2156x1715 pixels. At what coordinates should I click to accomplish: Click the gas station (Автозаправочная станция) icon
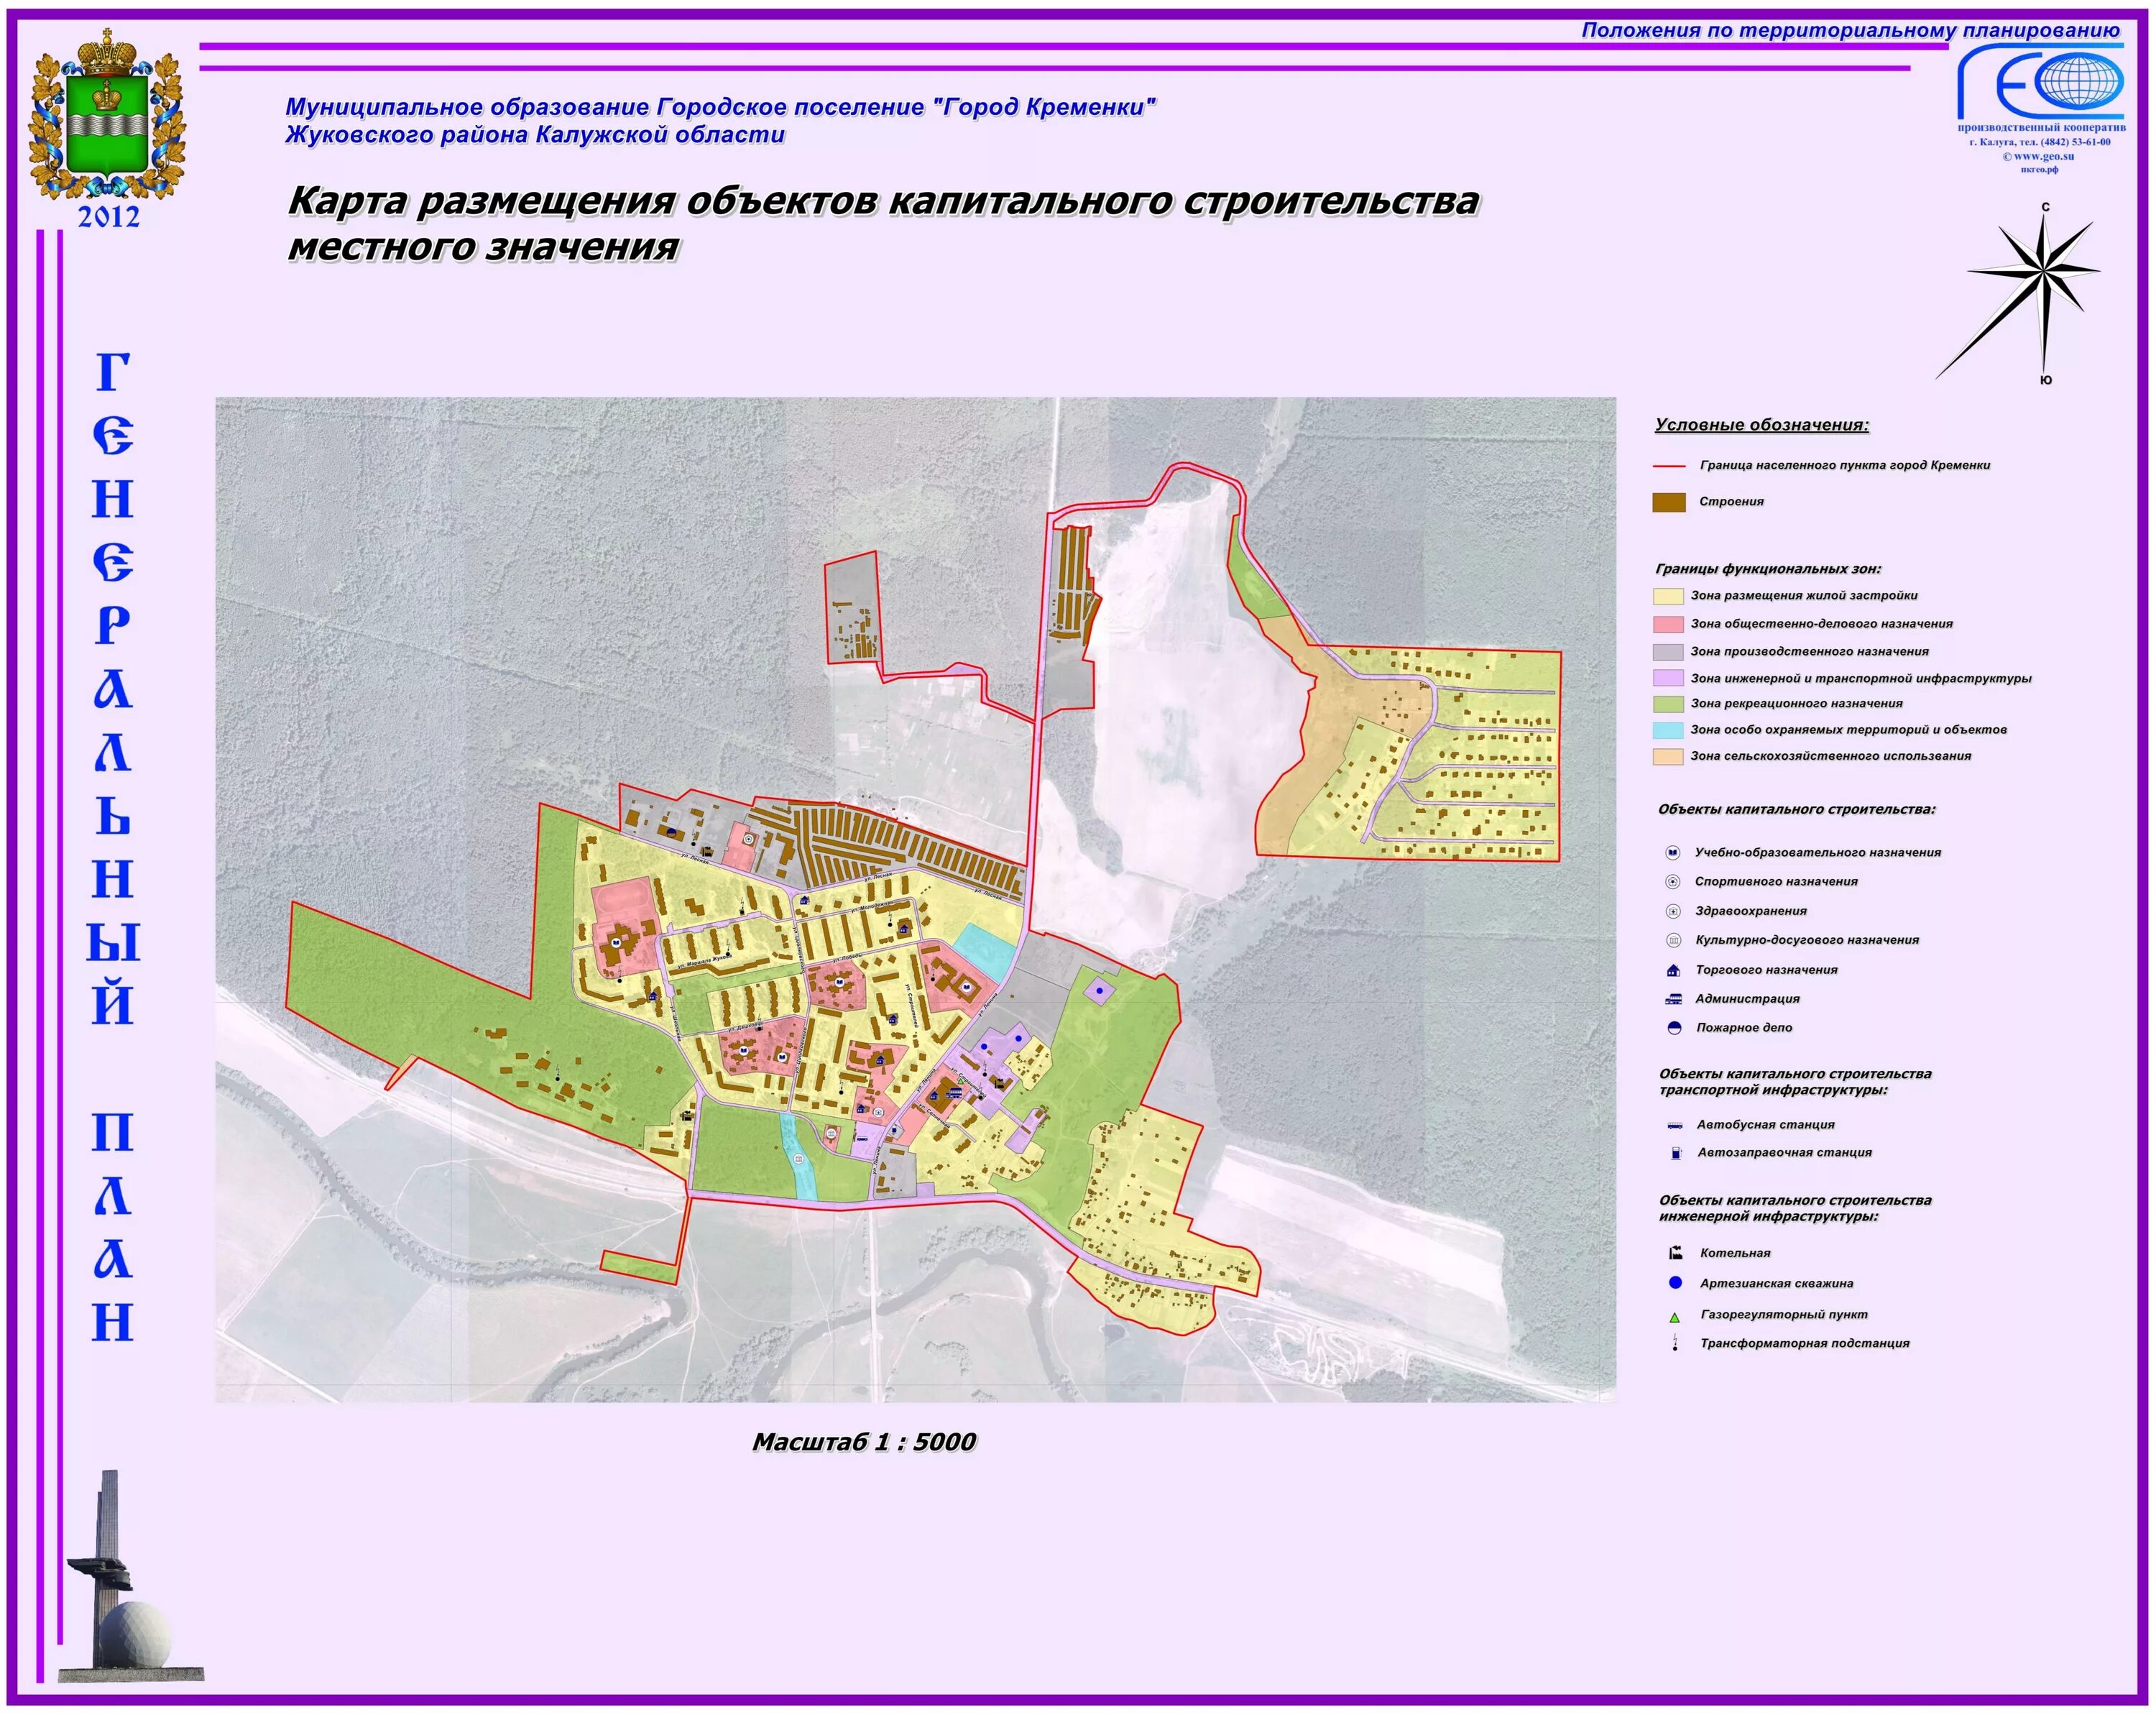click(1675, 1153)
